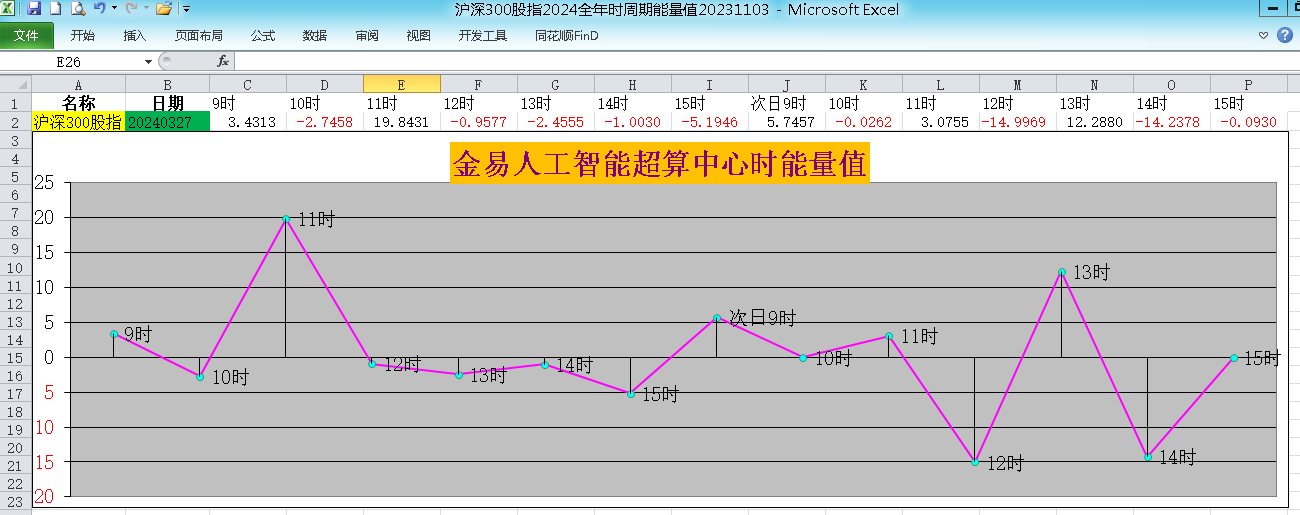Select column J header
Screen dimensions: 1300x515
tap(786, 85)
